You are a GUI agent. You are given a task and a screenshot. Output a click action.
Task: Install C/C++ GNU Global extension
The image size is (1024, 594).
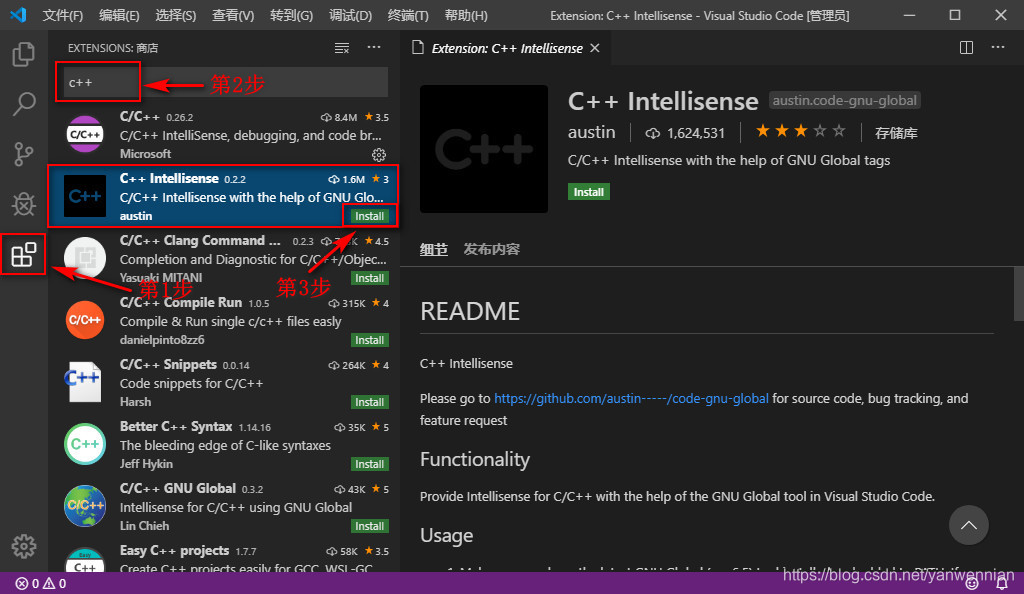(370, 526)
